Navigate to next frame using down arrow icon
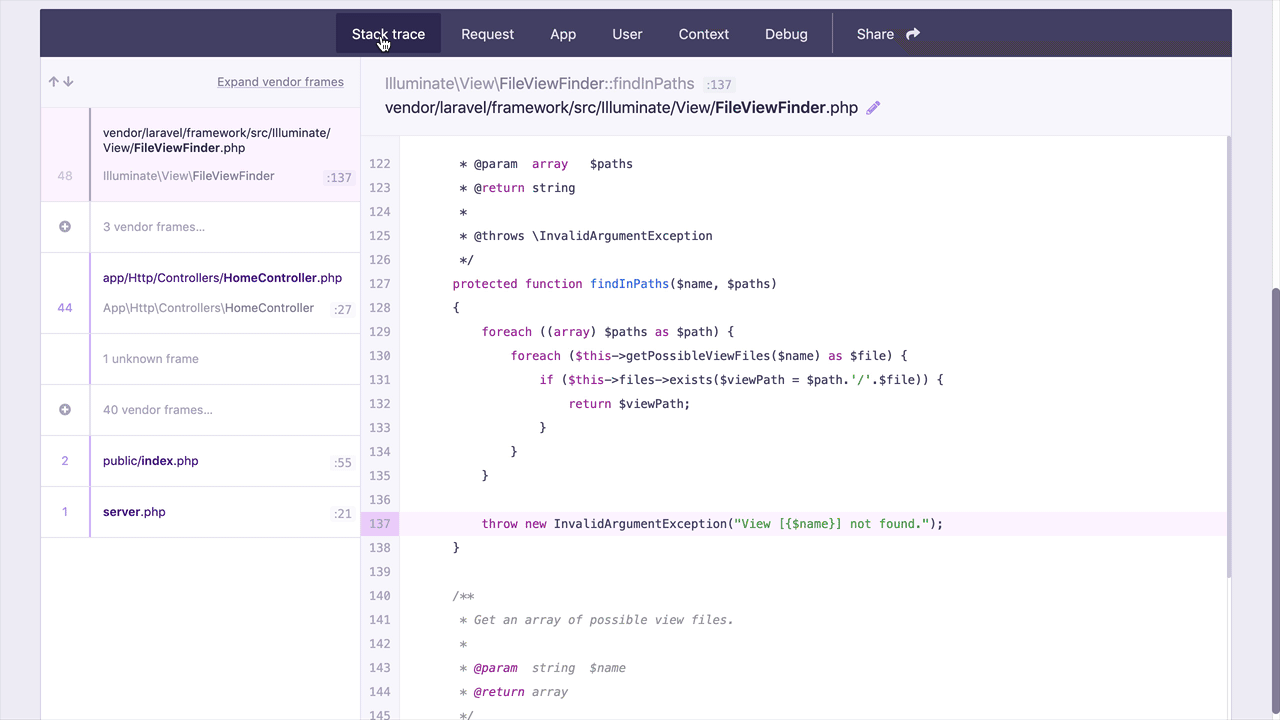 67,81
